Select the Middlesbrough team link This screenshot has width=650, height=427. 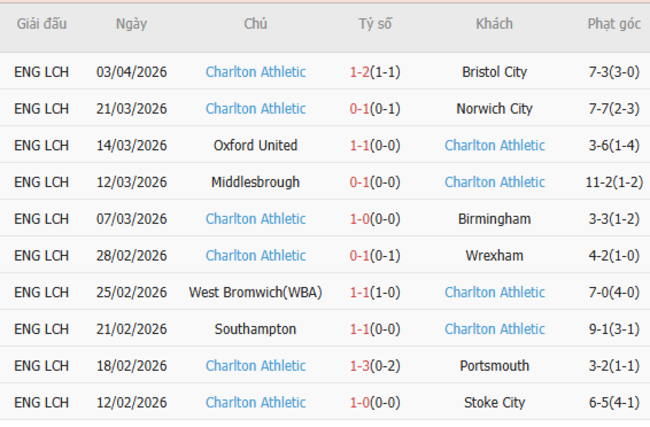255,182
